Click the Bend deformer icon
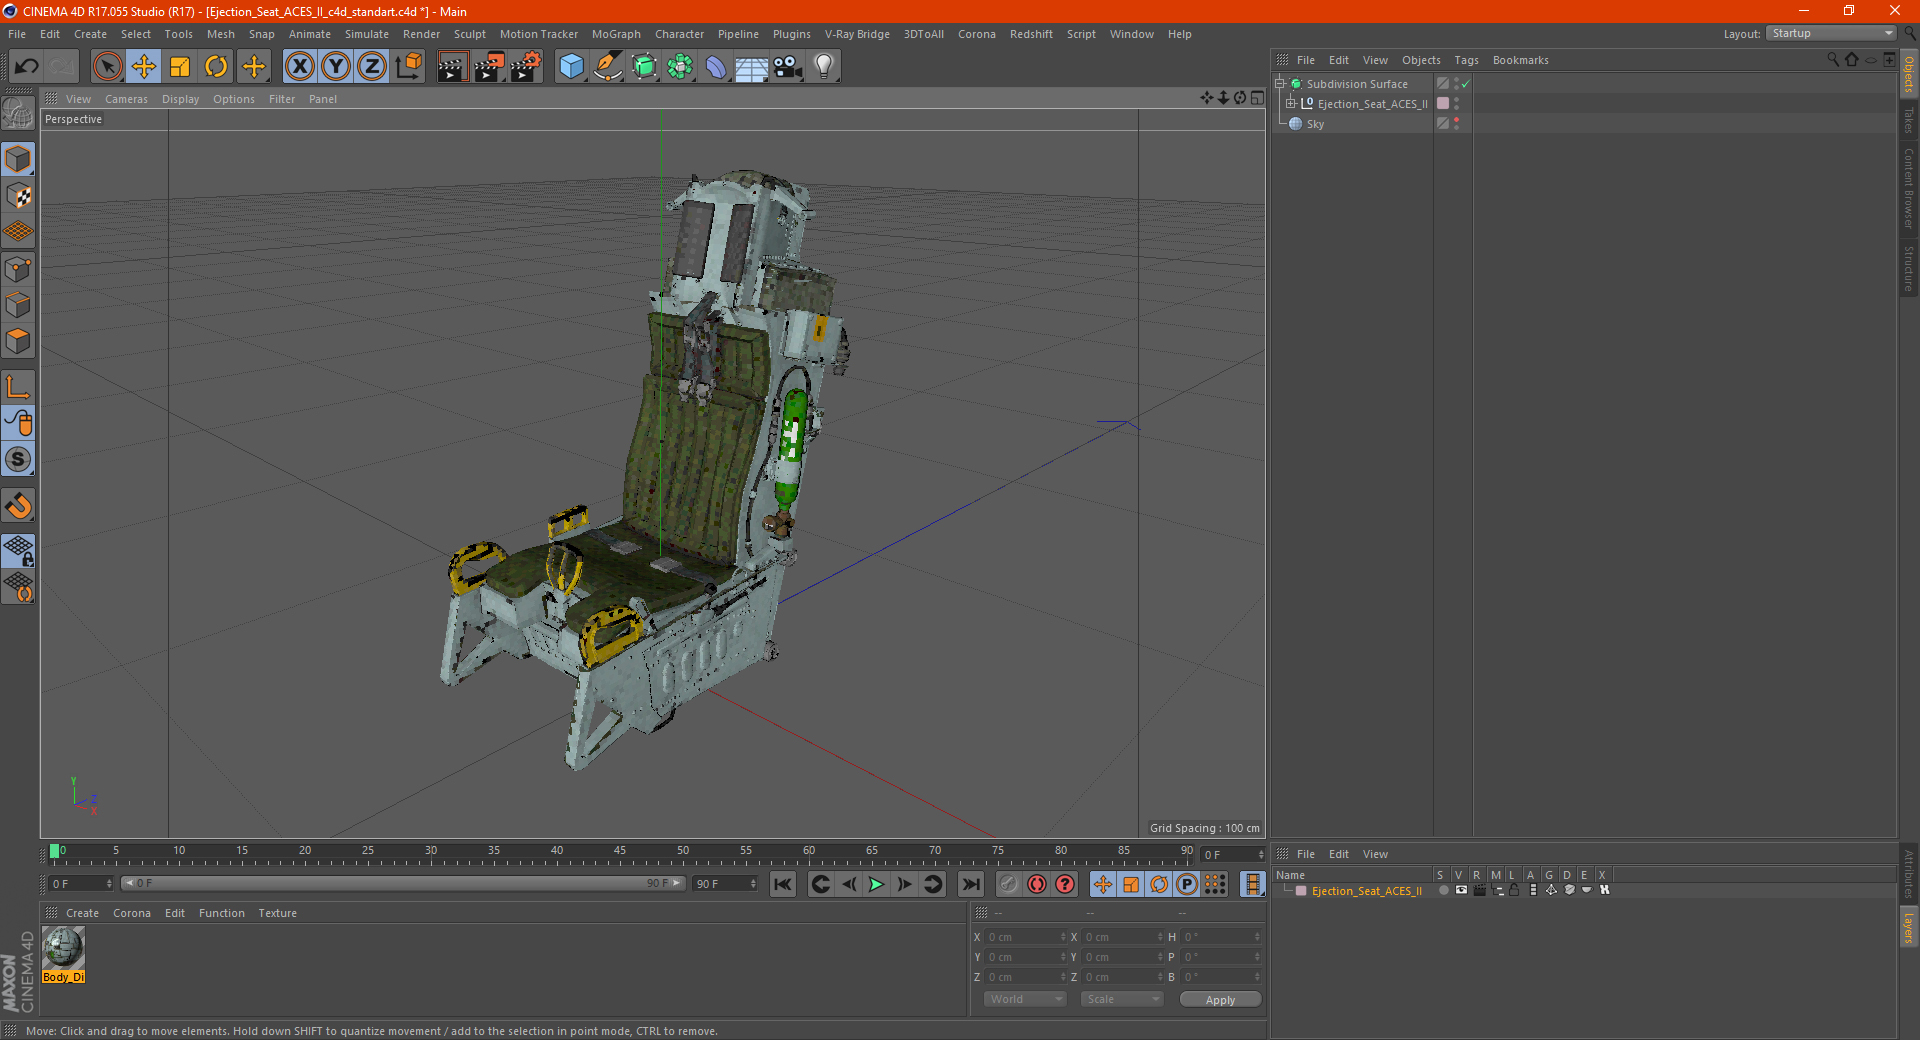The height and width of the screenshot is (1040, 1920). point(716,66)
